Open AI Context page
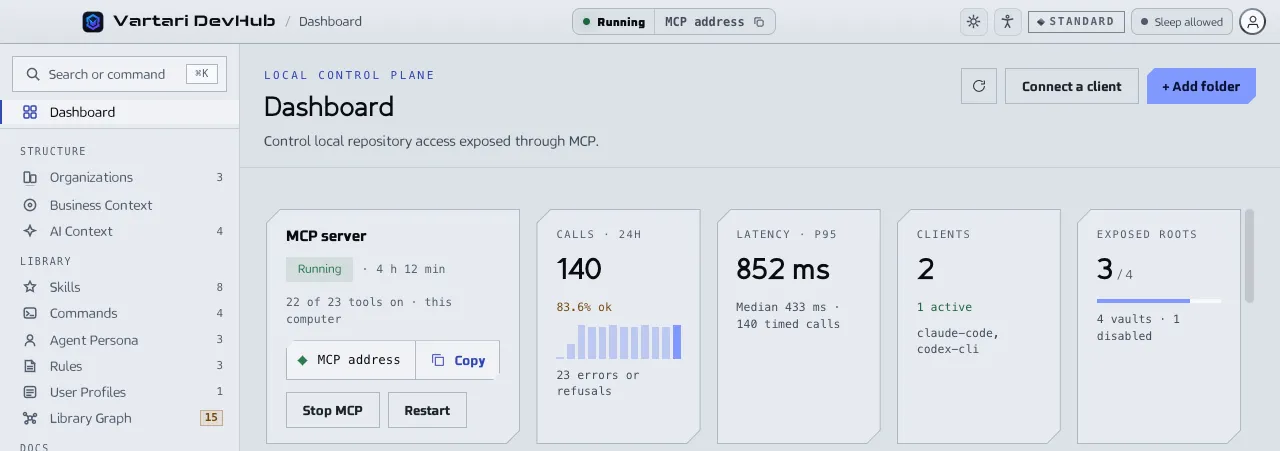The image size is (1280, 451). coord(120,231)
